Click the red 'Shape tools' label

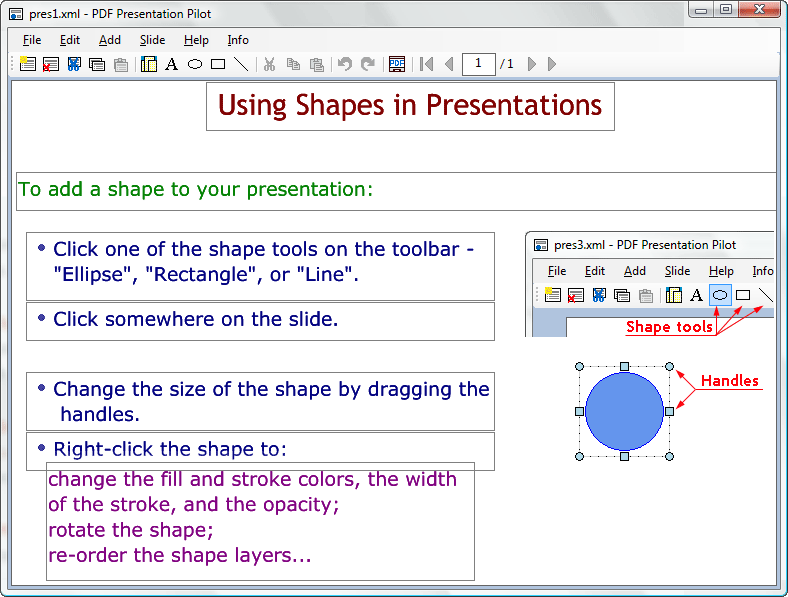669,327
